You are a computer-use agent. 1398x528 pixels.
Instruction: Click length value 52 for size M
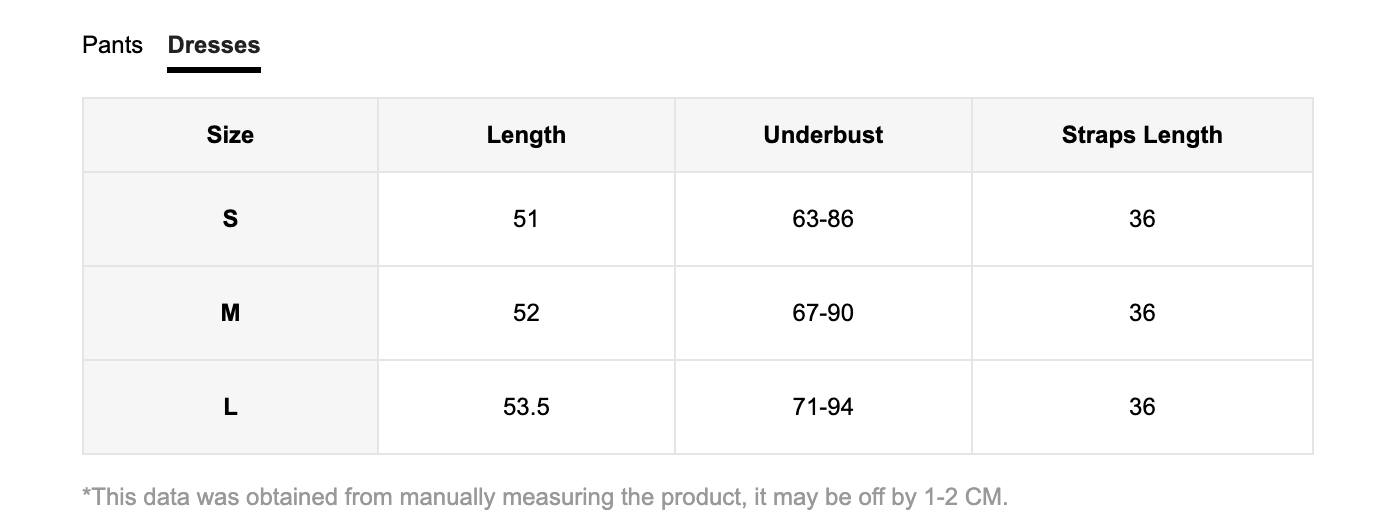[x=526, y=313]
